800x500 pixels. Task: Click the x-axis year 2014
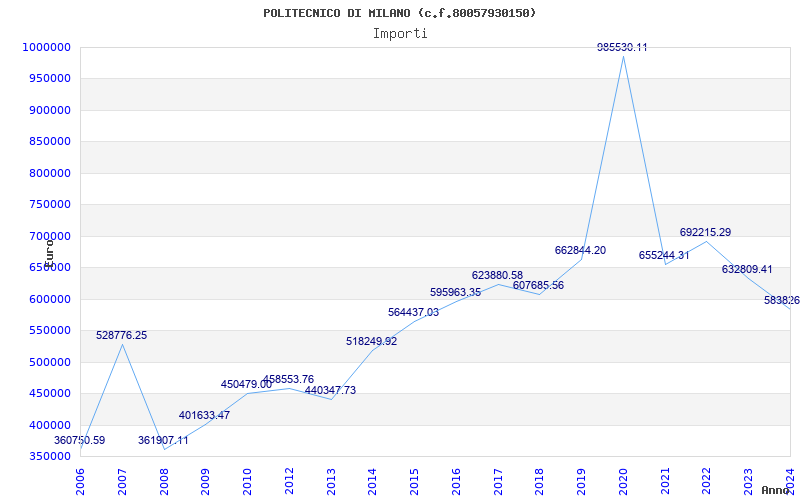point(372,482)
